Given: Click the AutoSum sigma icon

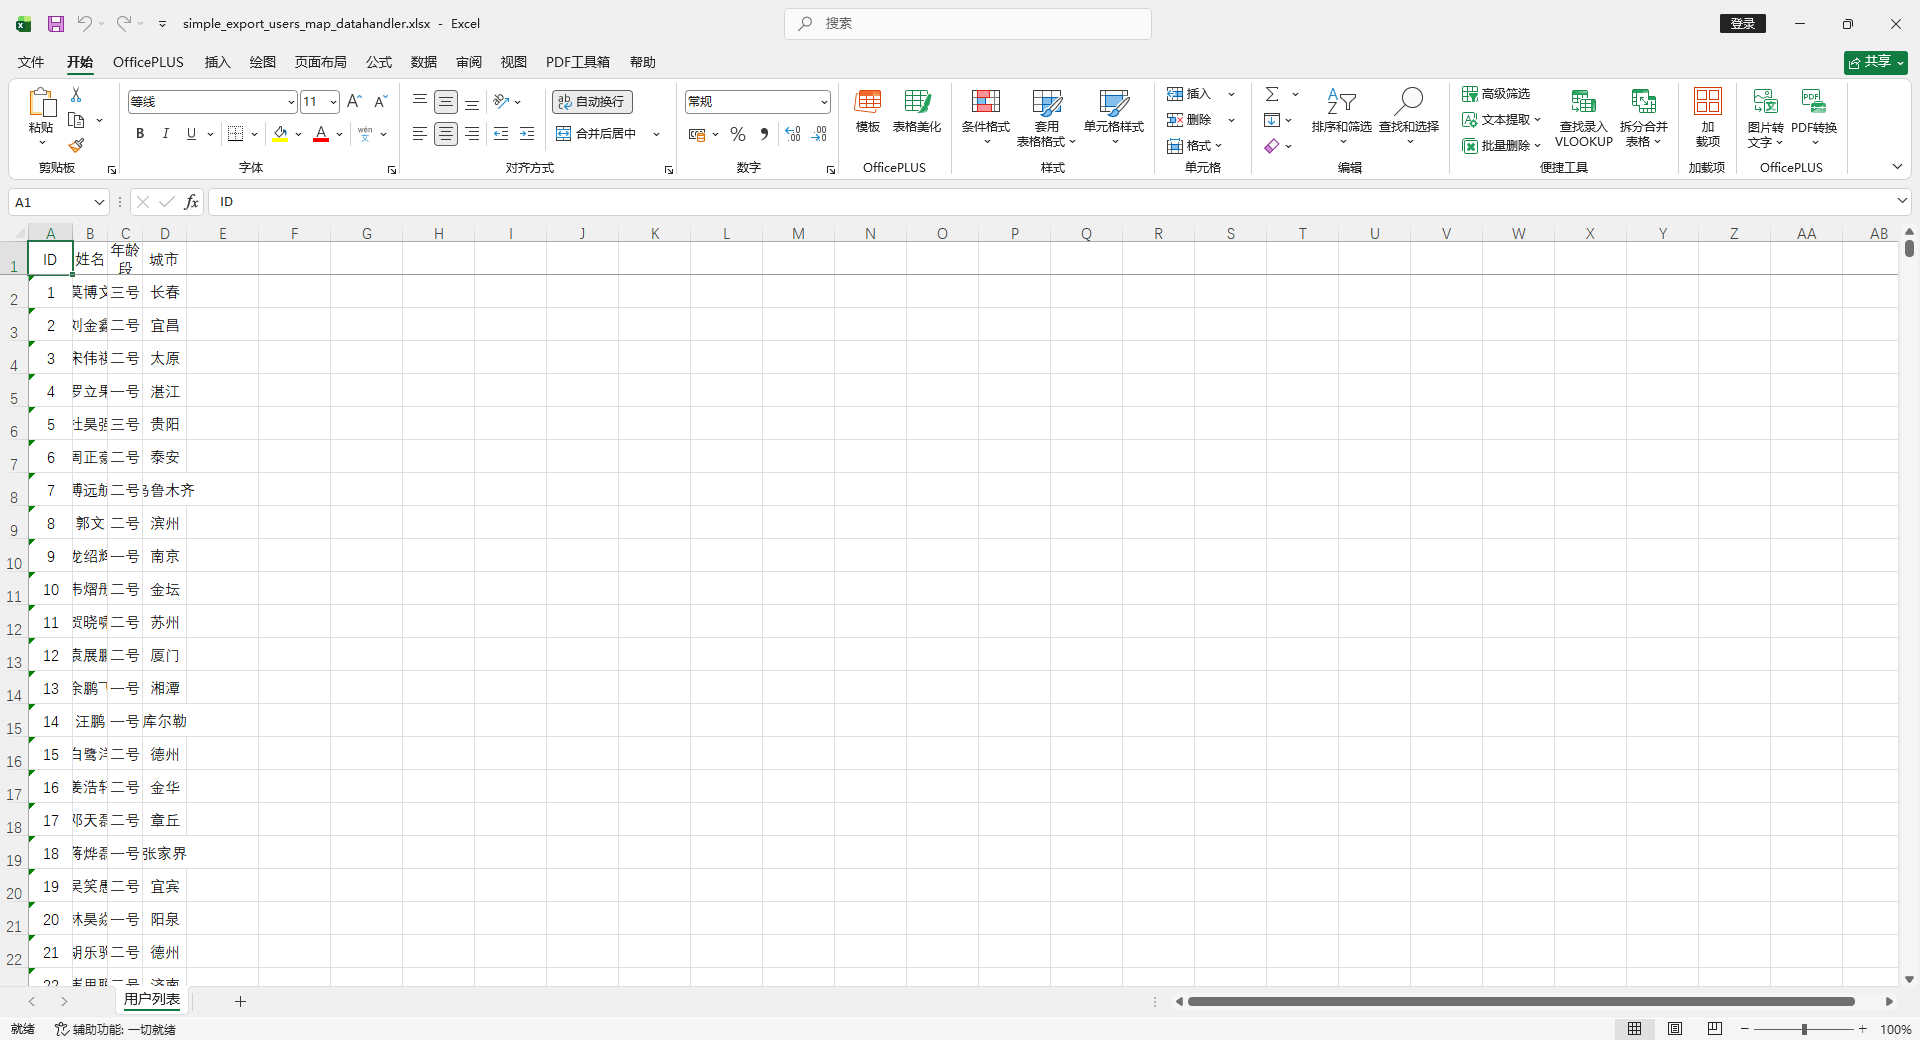Looking at the screenshot, I should [1271, 94].
